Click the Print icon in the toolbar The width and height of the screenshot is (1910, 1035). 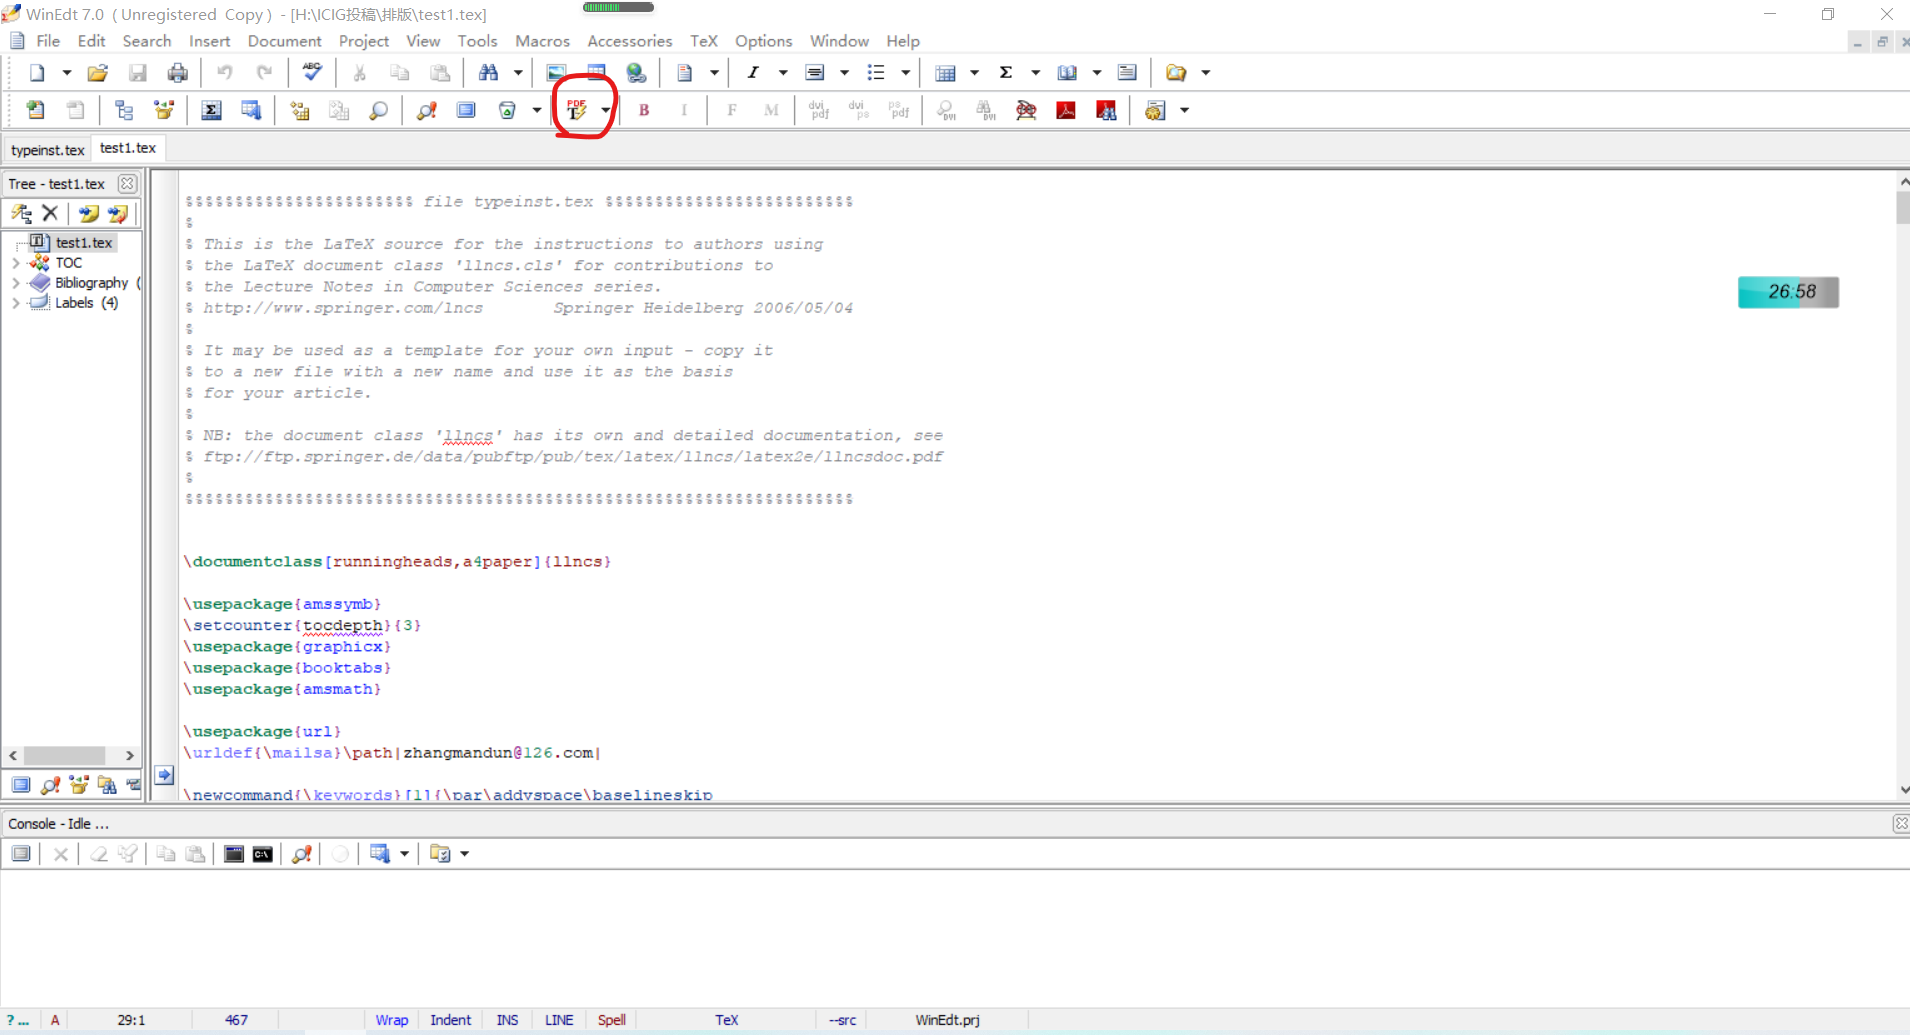[x=178, y=73]
